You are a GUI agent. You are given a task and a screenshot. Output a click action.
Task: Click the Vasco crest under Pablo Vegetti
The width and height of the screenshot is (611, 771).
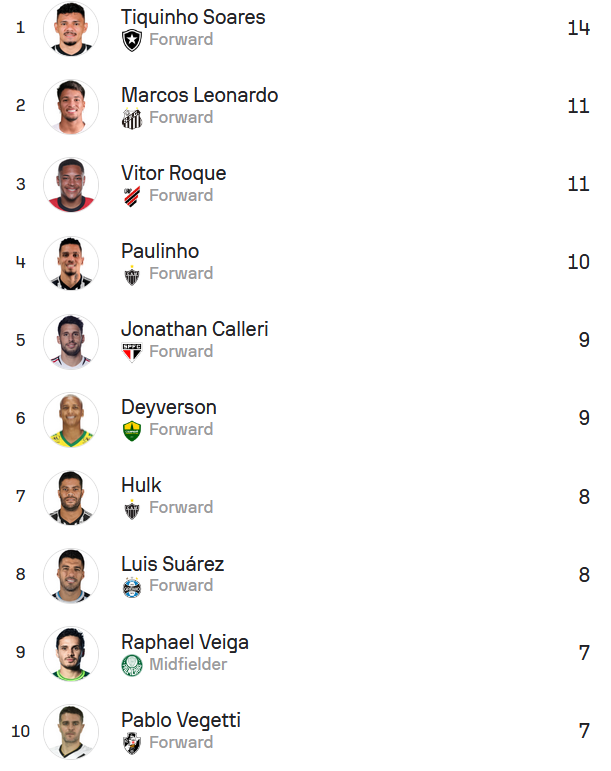(131, 743)
